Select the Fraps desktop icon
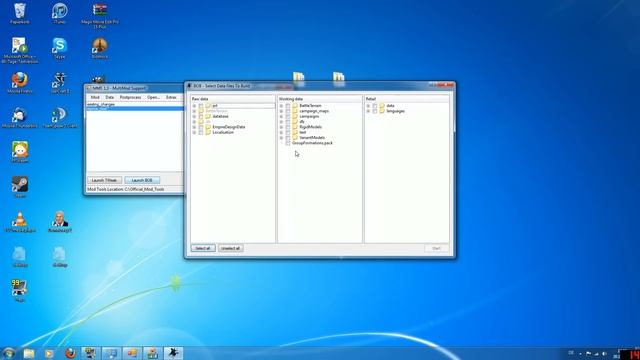The width and height of the screenshot is (640, 360). [20, 290]
